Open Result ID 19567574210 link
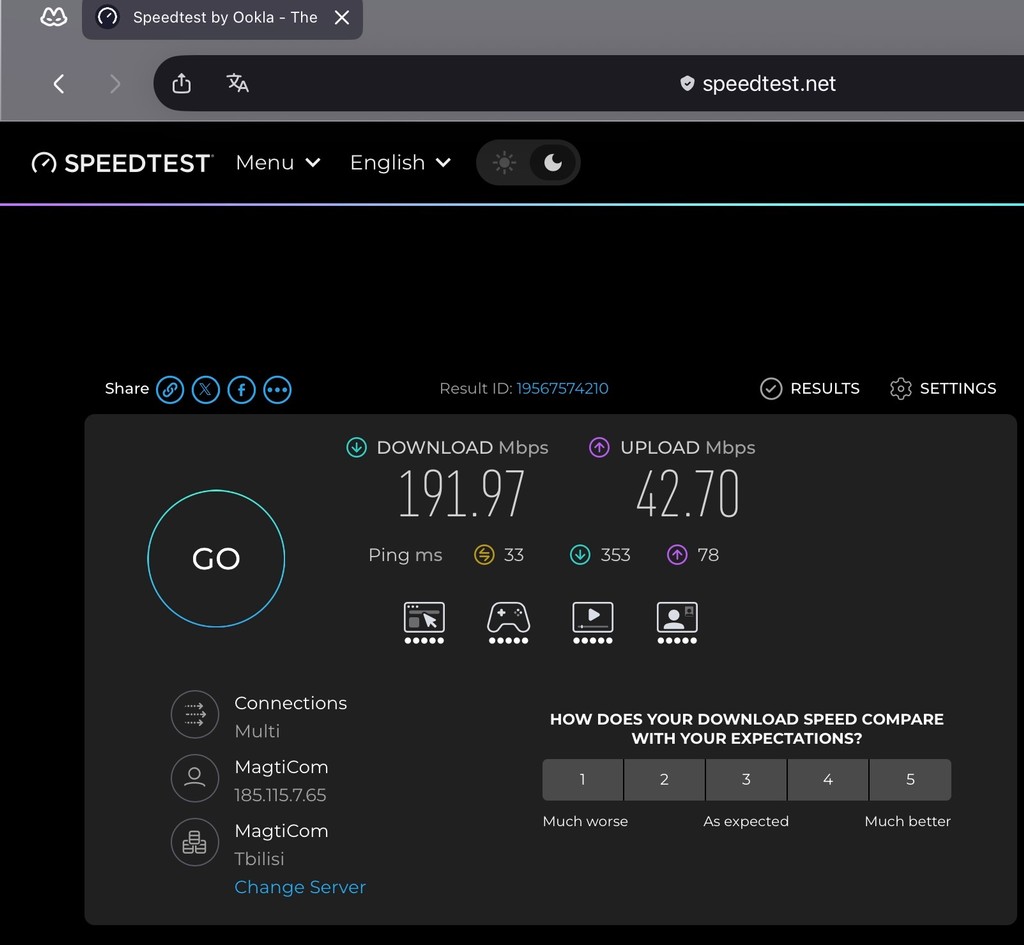Image resolution: width=1024 pixels, height=945 pixels. (x=562, y=389)
